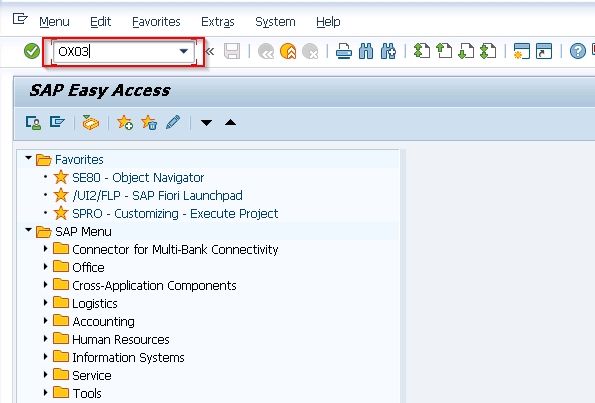595x403 pixels.
Task: Click the Find binoculars icon
Action: 366,51
